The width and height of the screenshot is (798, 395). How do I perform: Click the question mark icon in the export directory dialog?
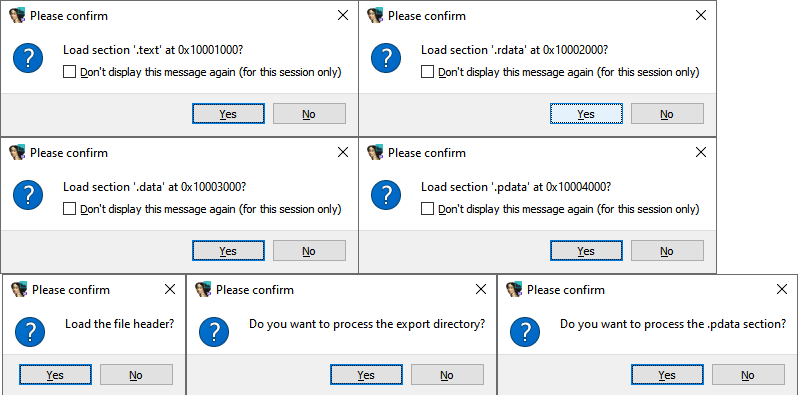[214, 332]
